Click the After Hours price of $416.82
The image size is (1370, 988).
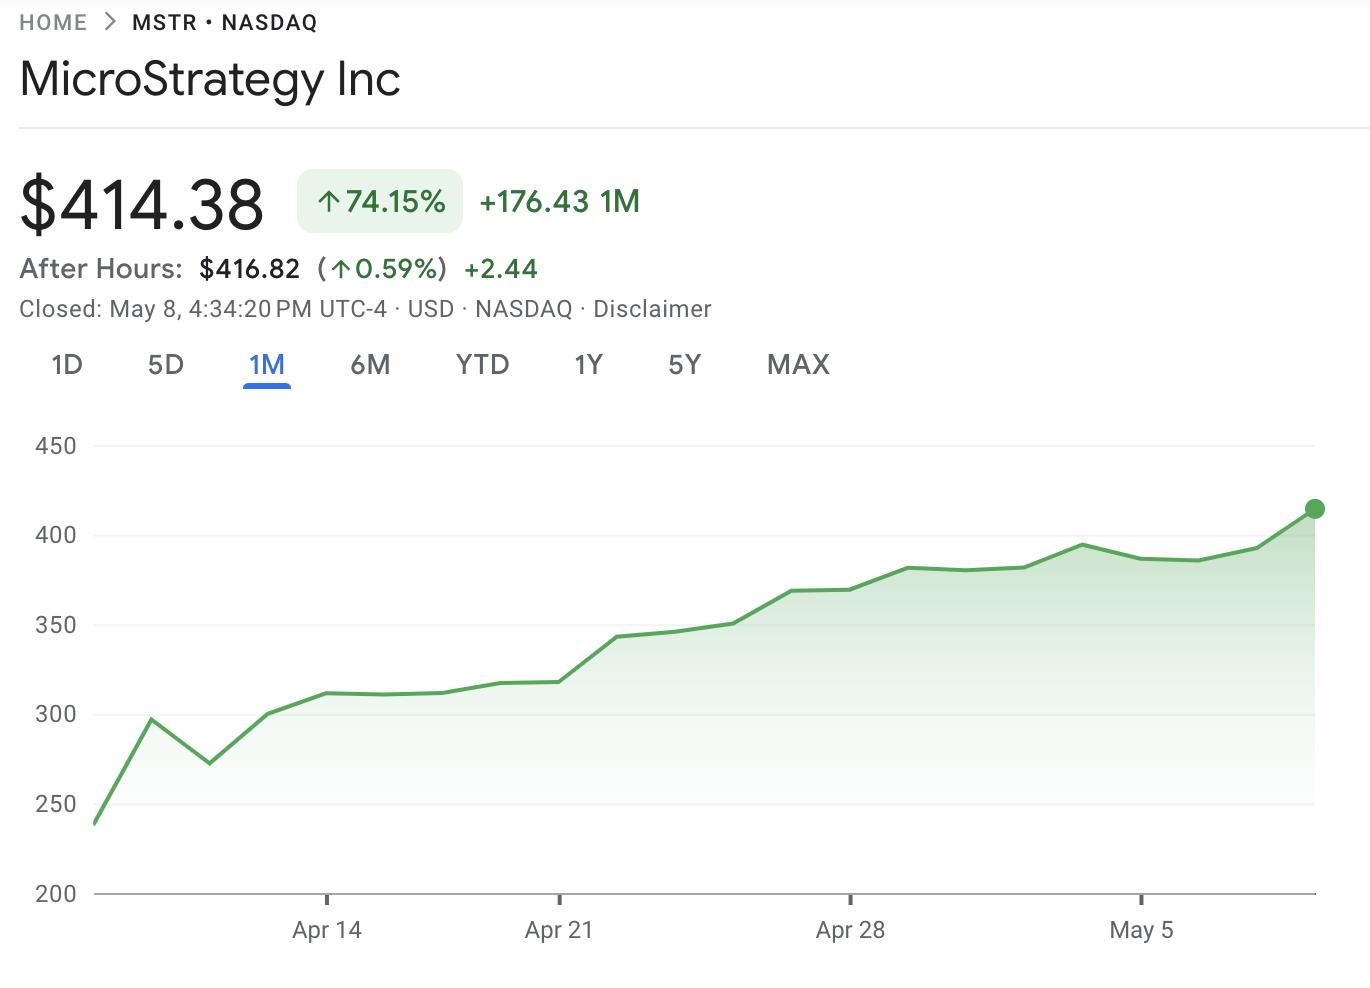(x=249, y=268)
